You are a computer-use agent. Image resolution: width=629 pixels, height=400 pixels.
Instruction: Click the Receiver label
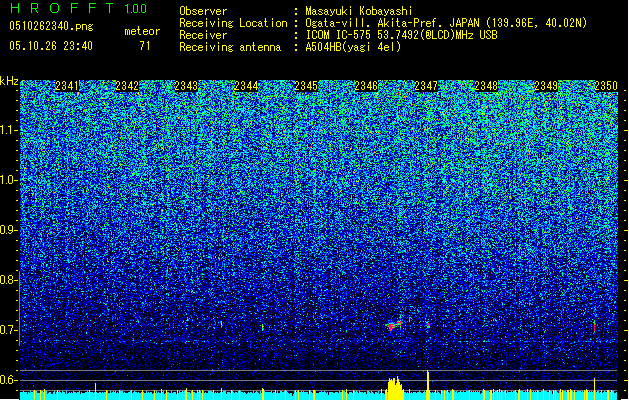pyautogui.click(x=203, y=35)
